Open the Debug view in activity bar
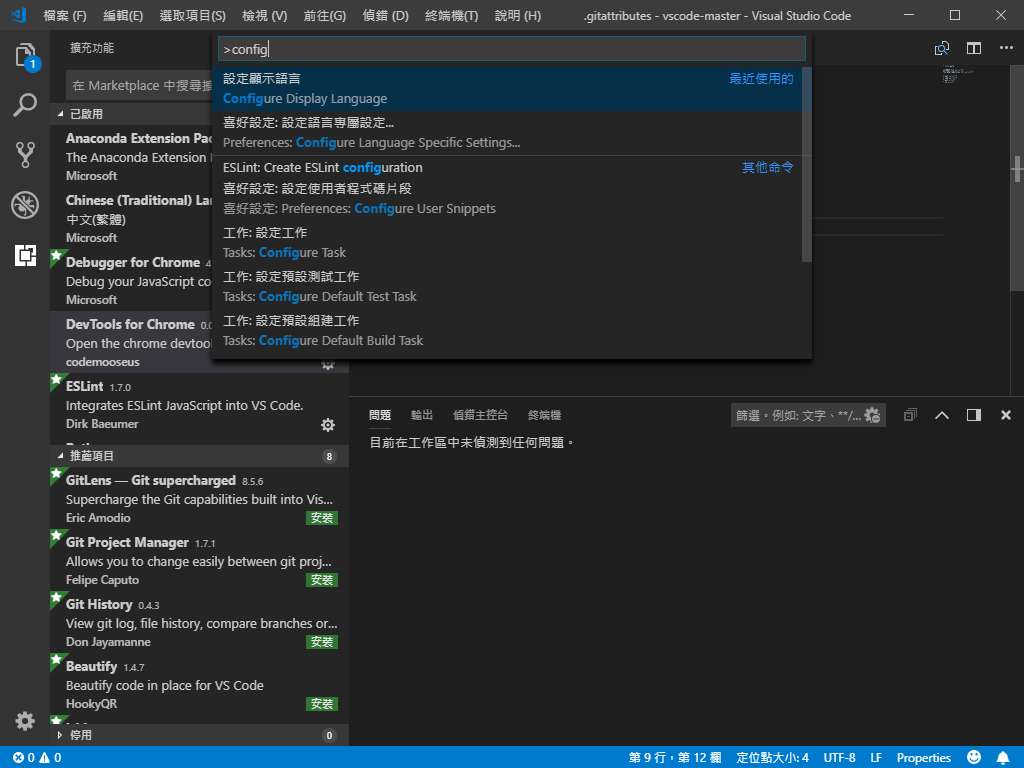Image resolution: width=1024 pixels, height=768 pixels. (25, 205)
